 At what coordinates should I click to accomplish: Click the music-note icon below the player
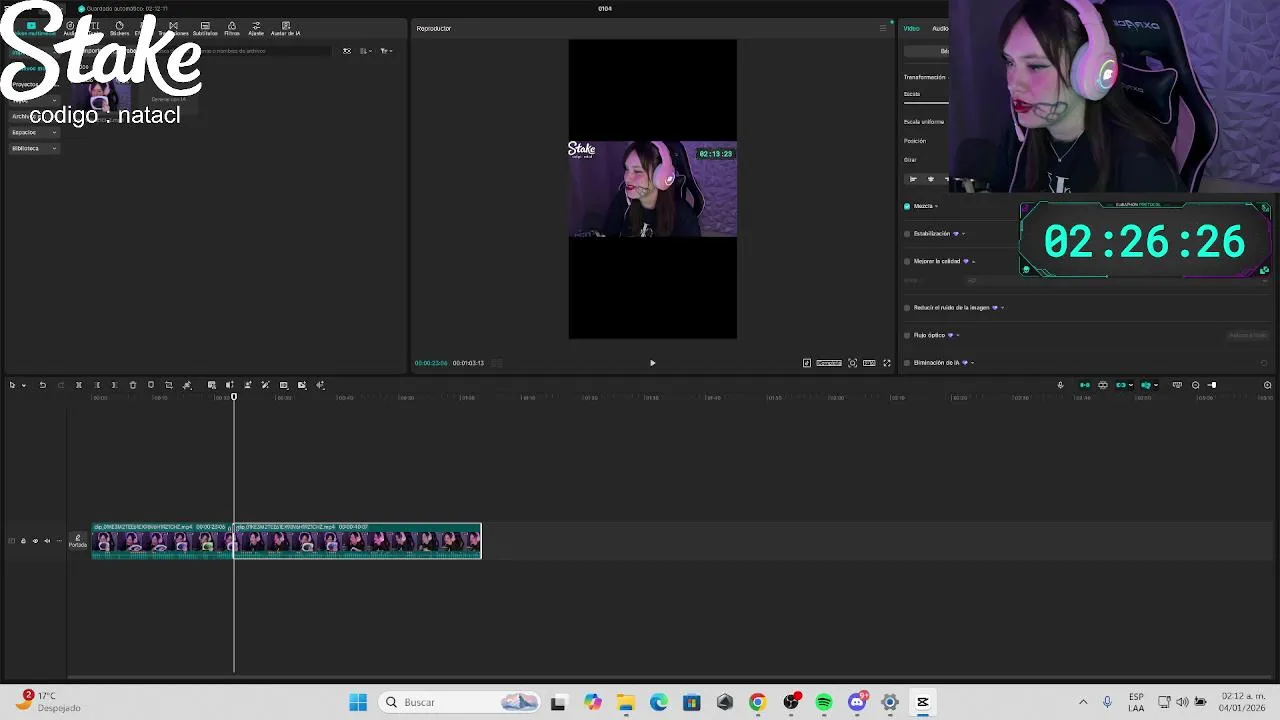[x=807, y=363]
